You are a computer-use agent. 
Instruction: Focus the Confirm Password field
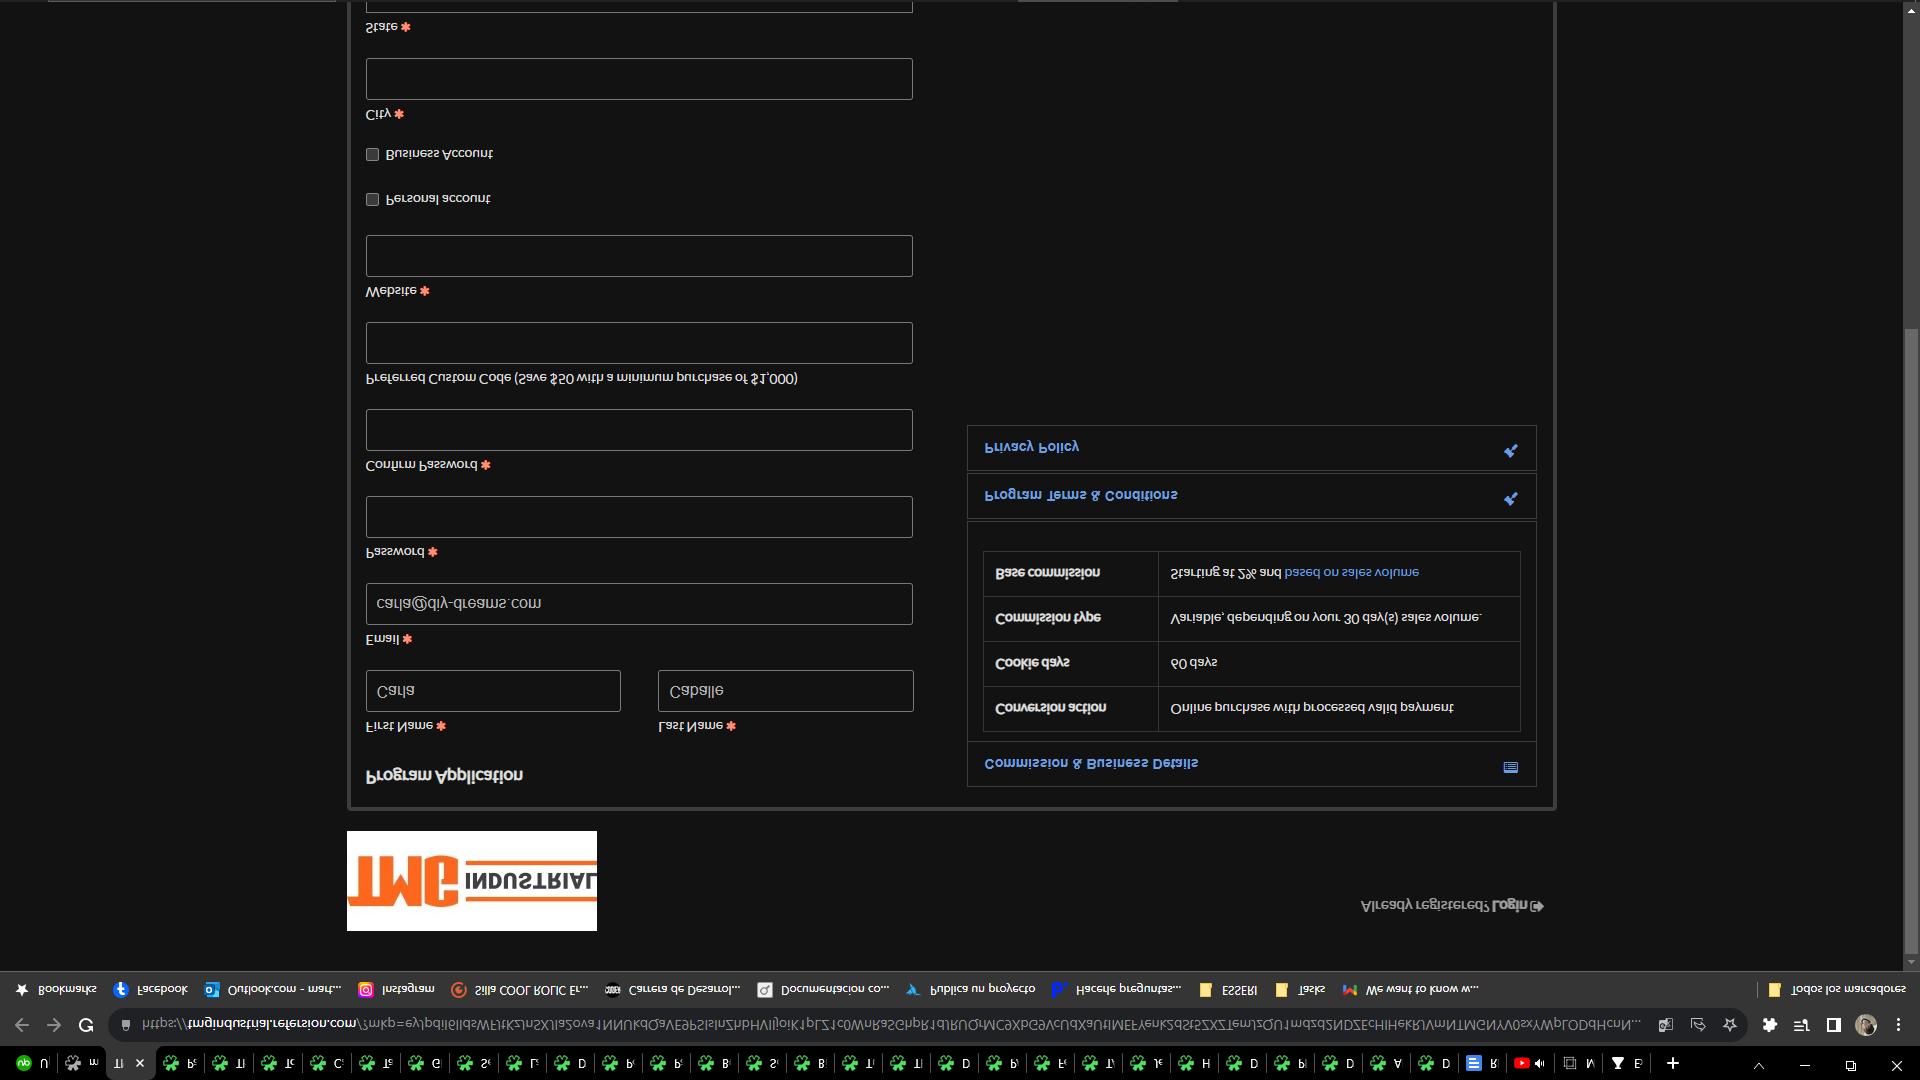pos(639,430)
